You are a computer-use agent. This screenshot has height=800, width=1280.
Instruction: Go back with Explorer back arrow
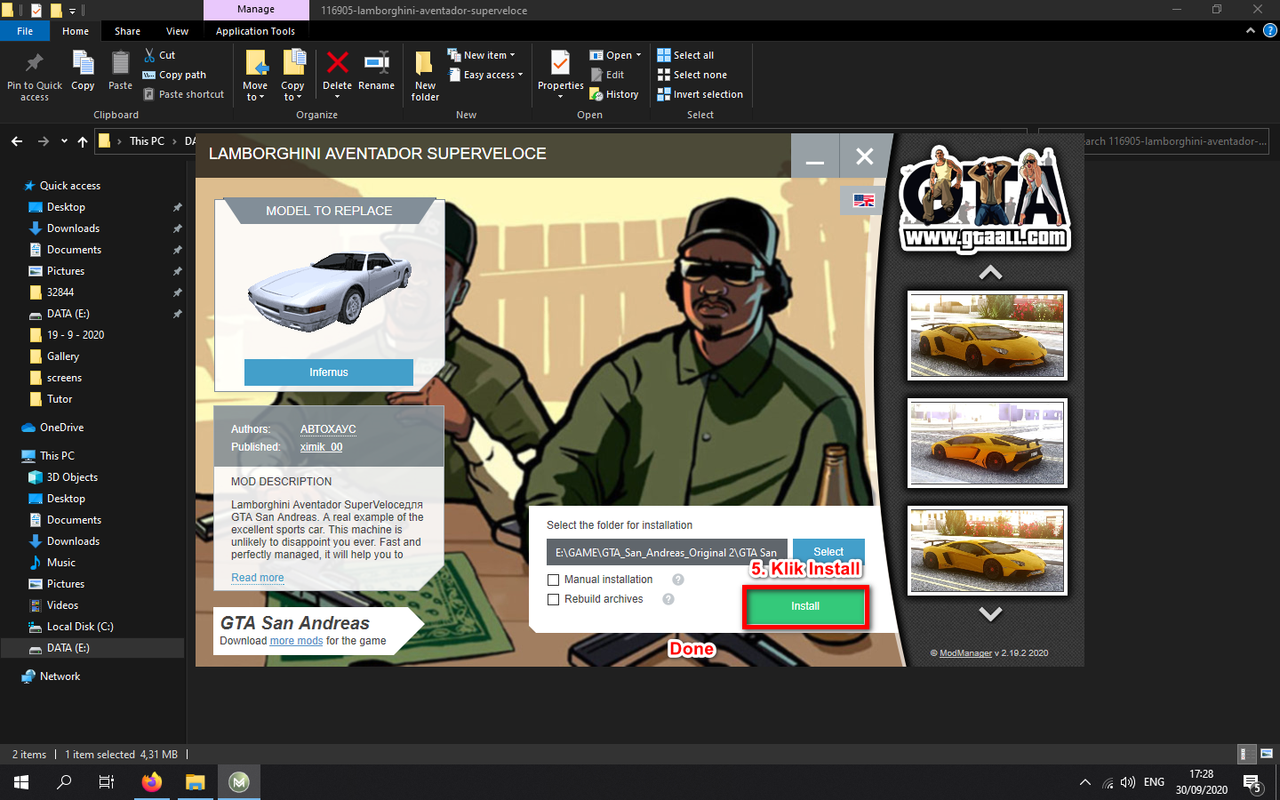[x=16, y=141]
